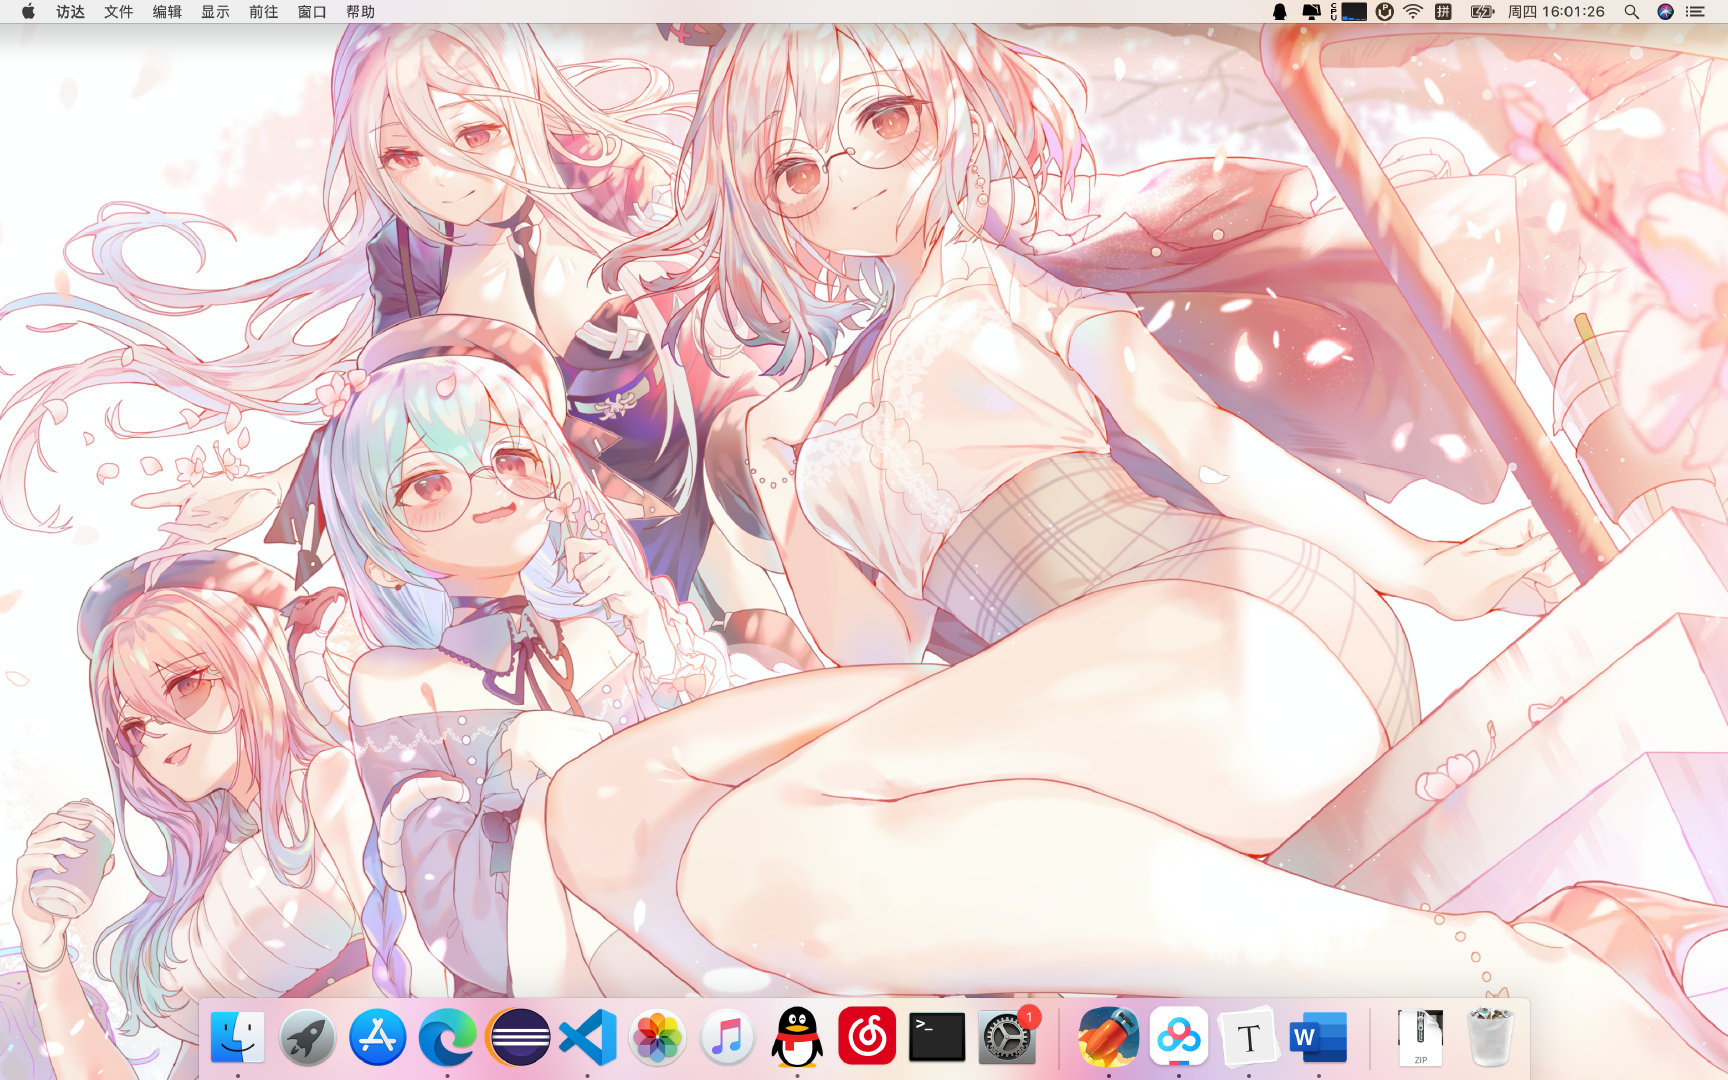Open the battery status menu
Image resolution: width=1728 pixels, height=1080 pixels.
click(x=1482, y=12)
